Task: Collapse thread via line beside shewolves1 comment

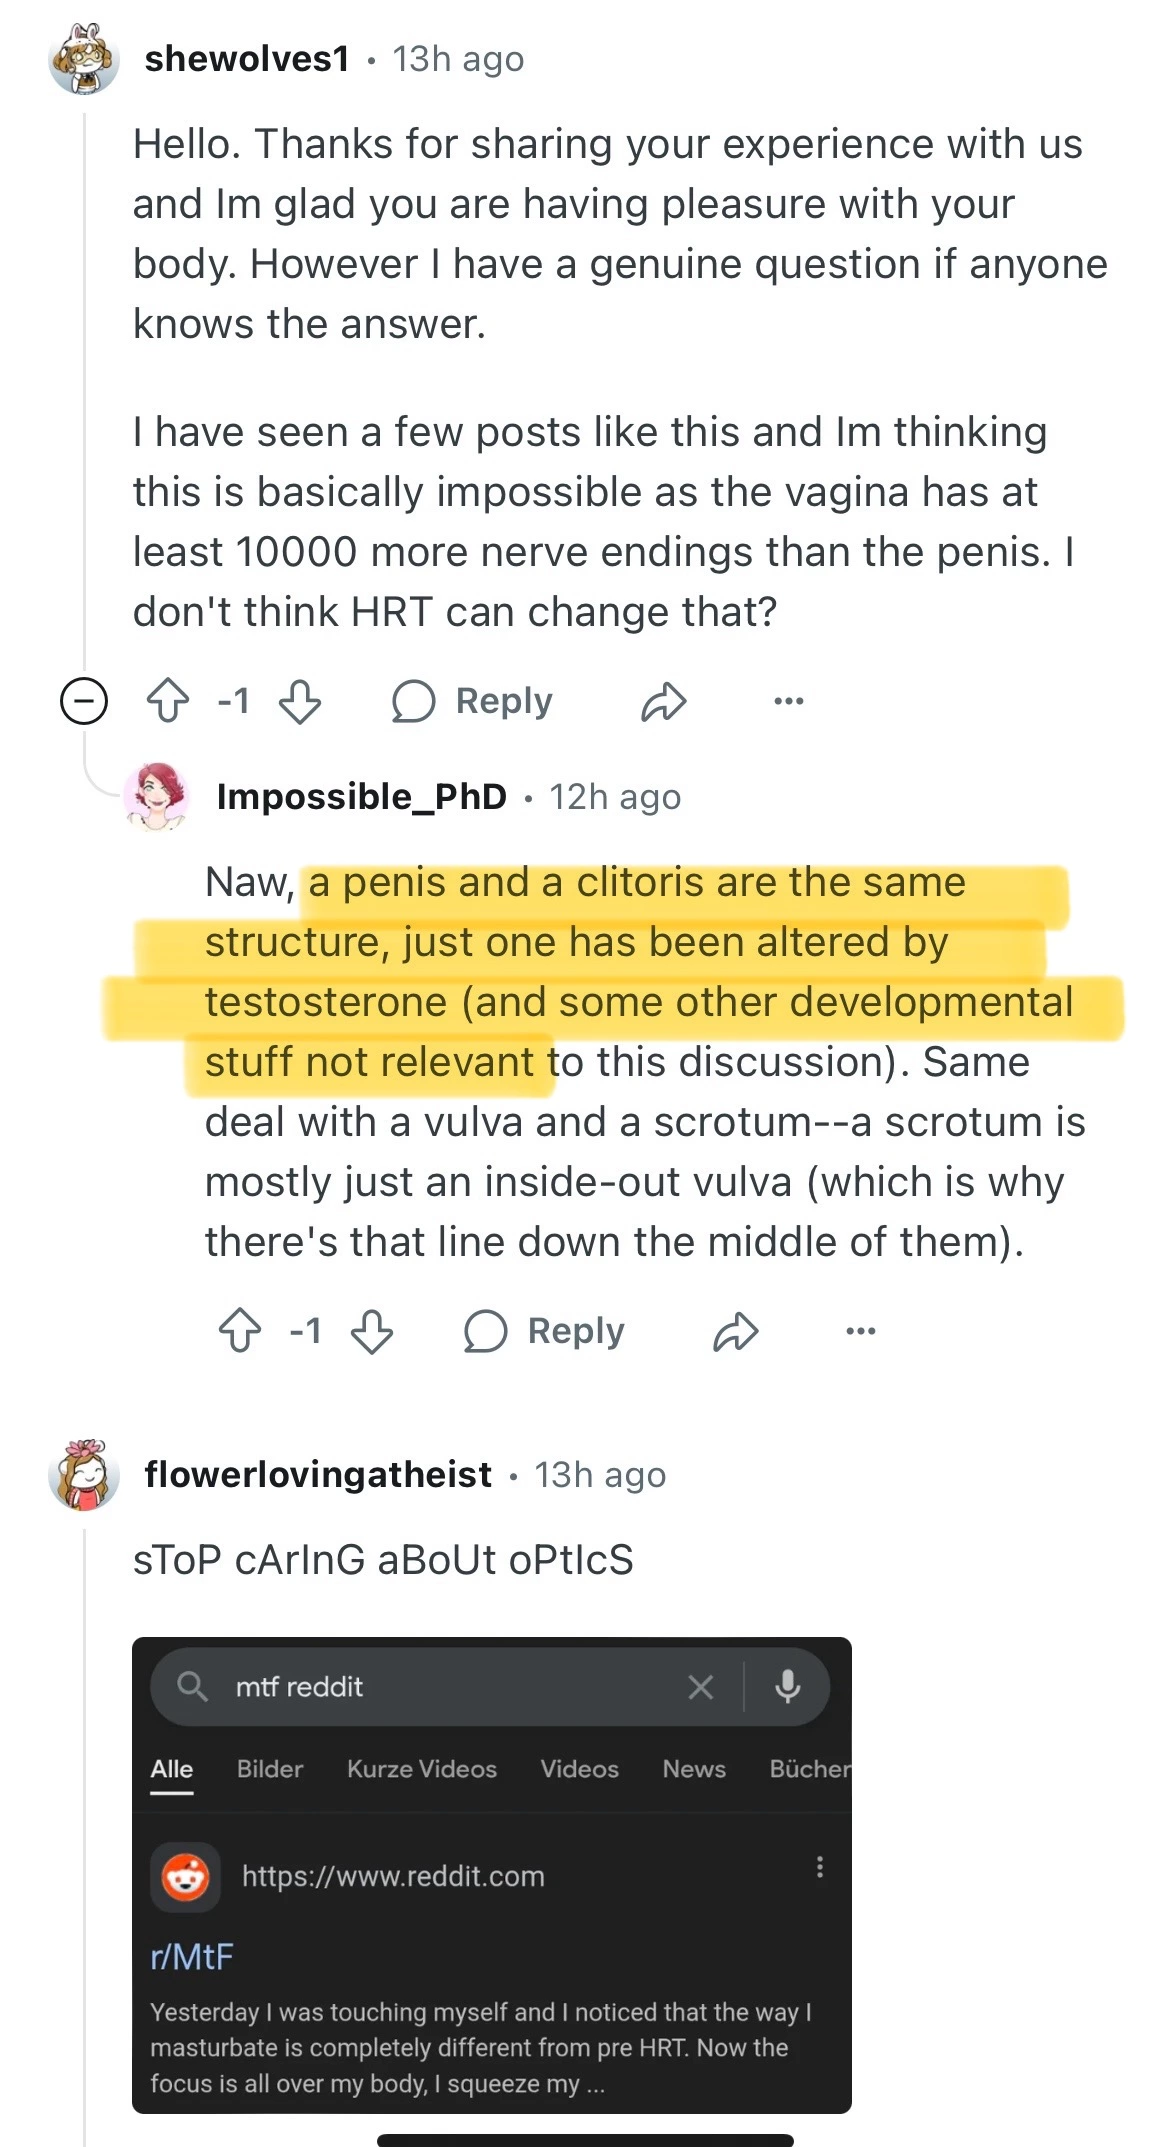Action: point(85,400)
